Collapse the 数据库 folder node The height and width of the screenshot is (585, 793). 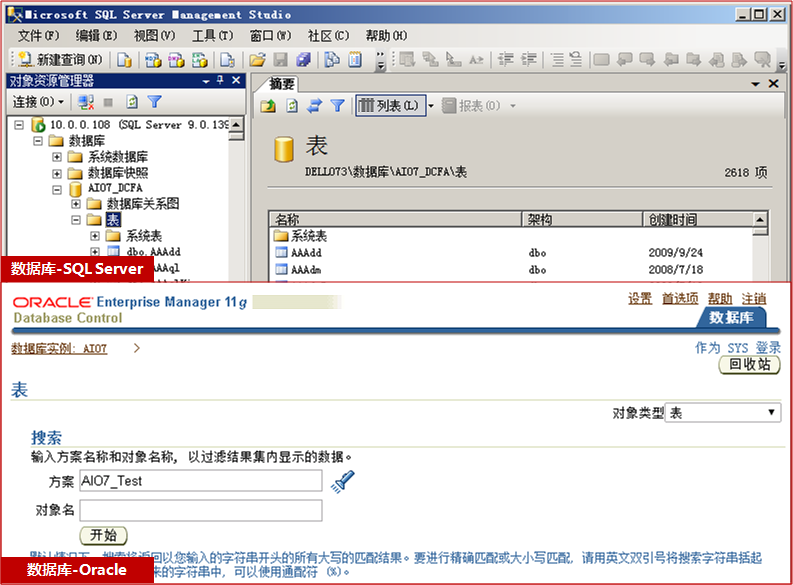pos(37,141)
